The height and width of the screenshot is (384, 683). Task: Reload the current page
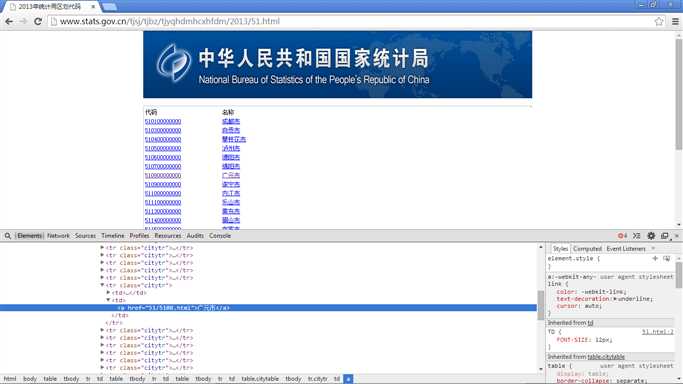(38, 21)
